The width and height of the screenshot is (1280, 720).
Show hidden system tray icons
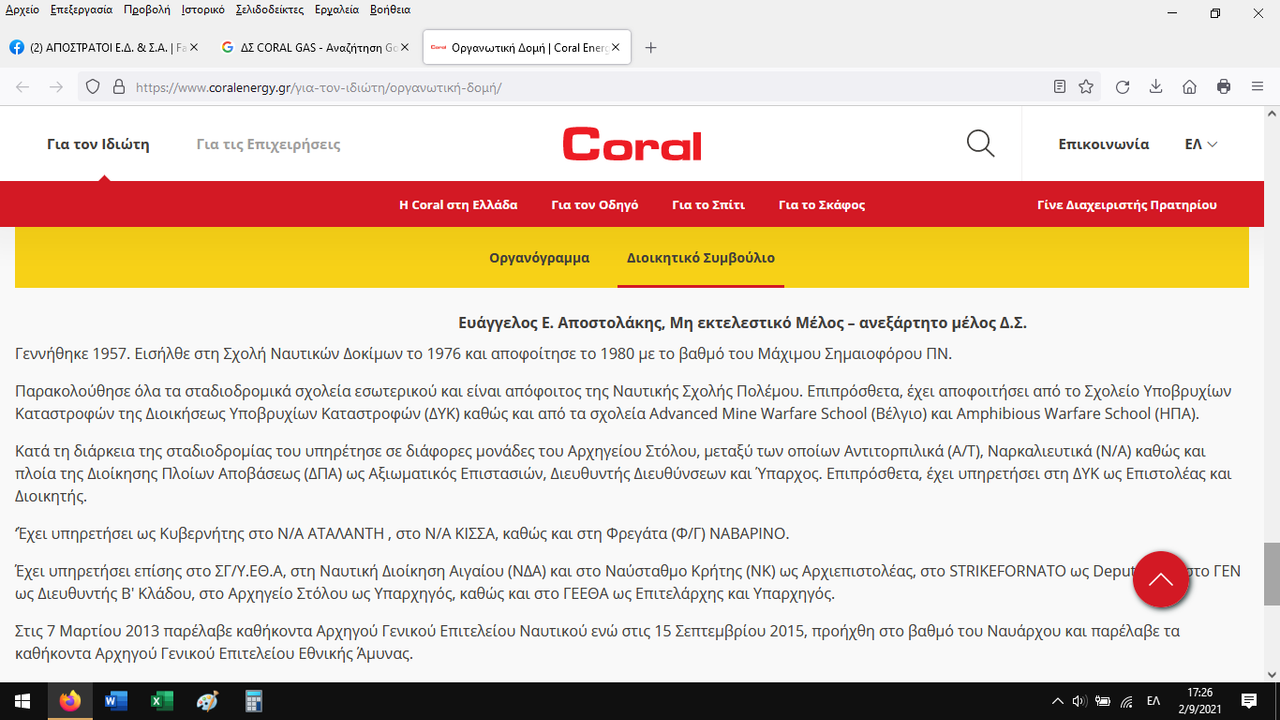[1058, 701]
